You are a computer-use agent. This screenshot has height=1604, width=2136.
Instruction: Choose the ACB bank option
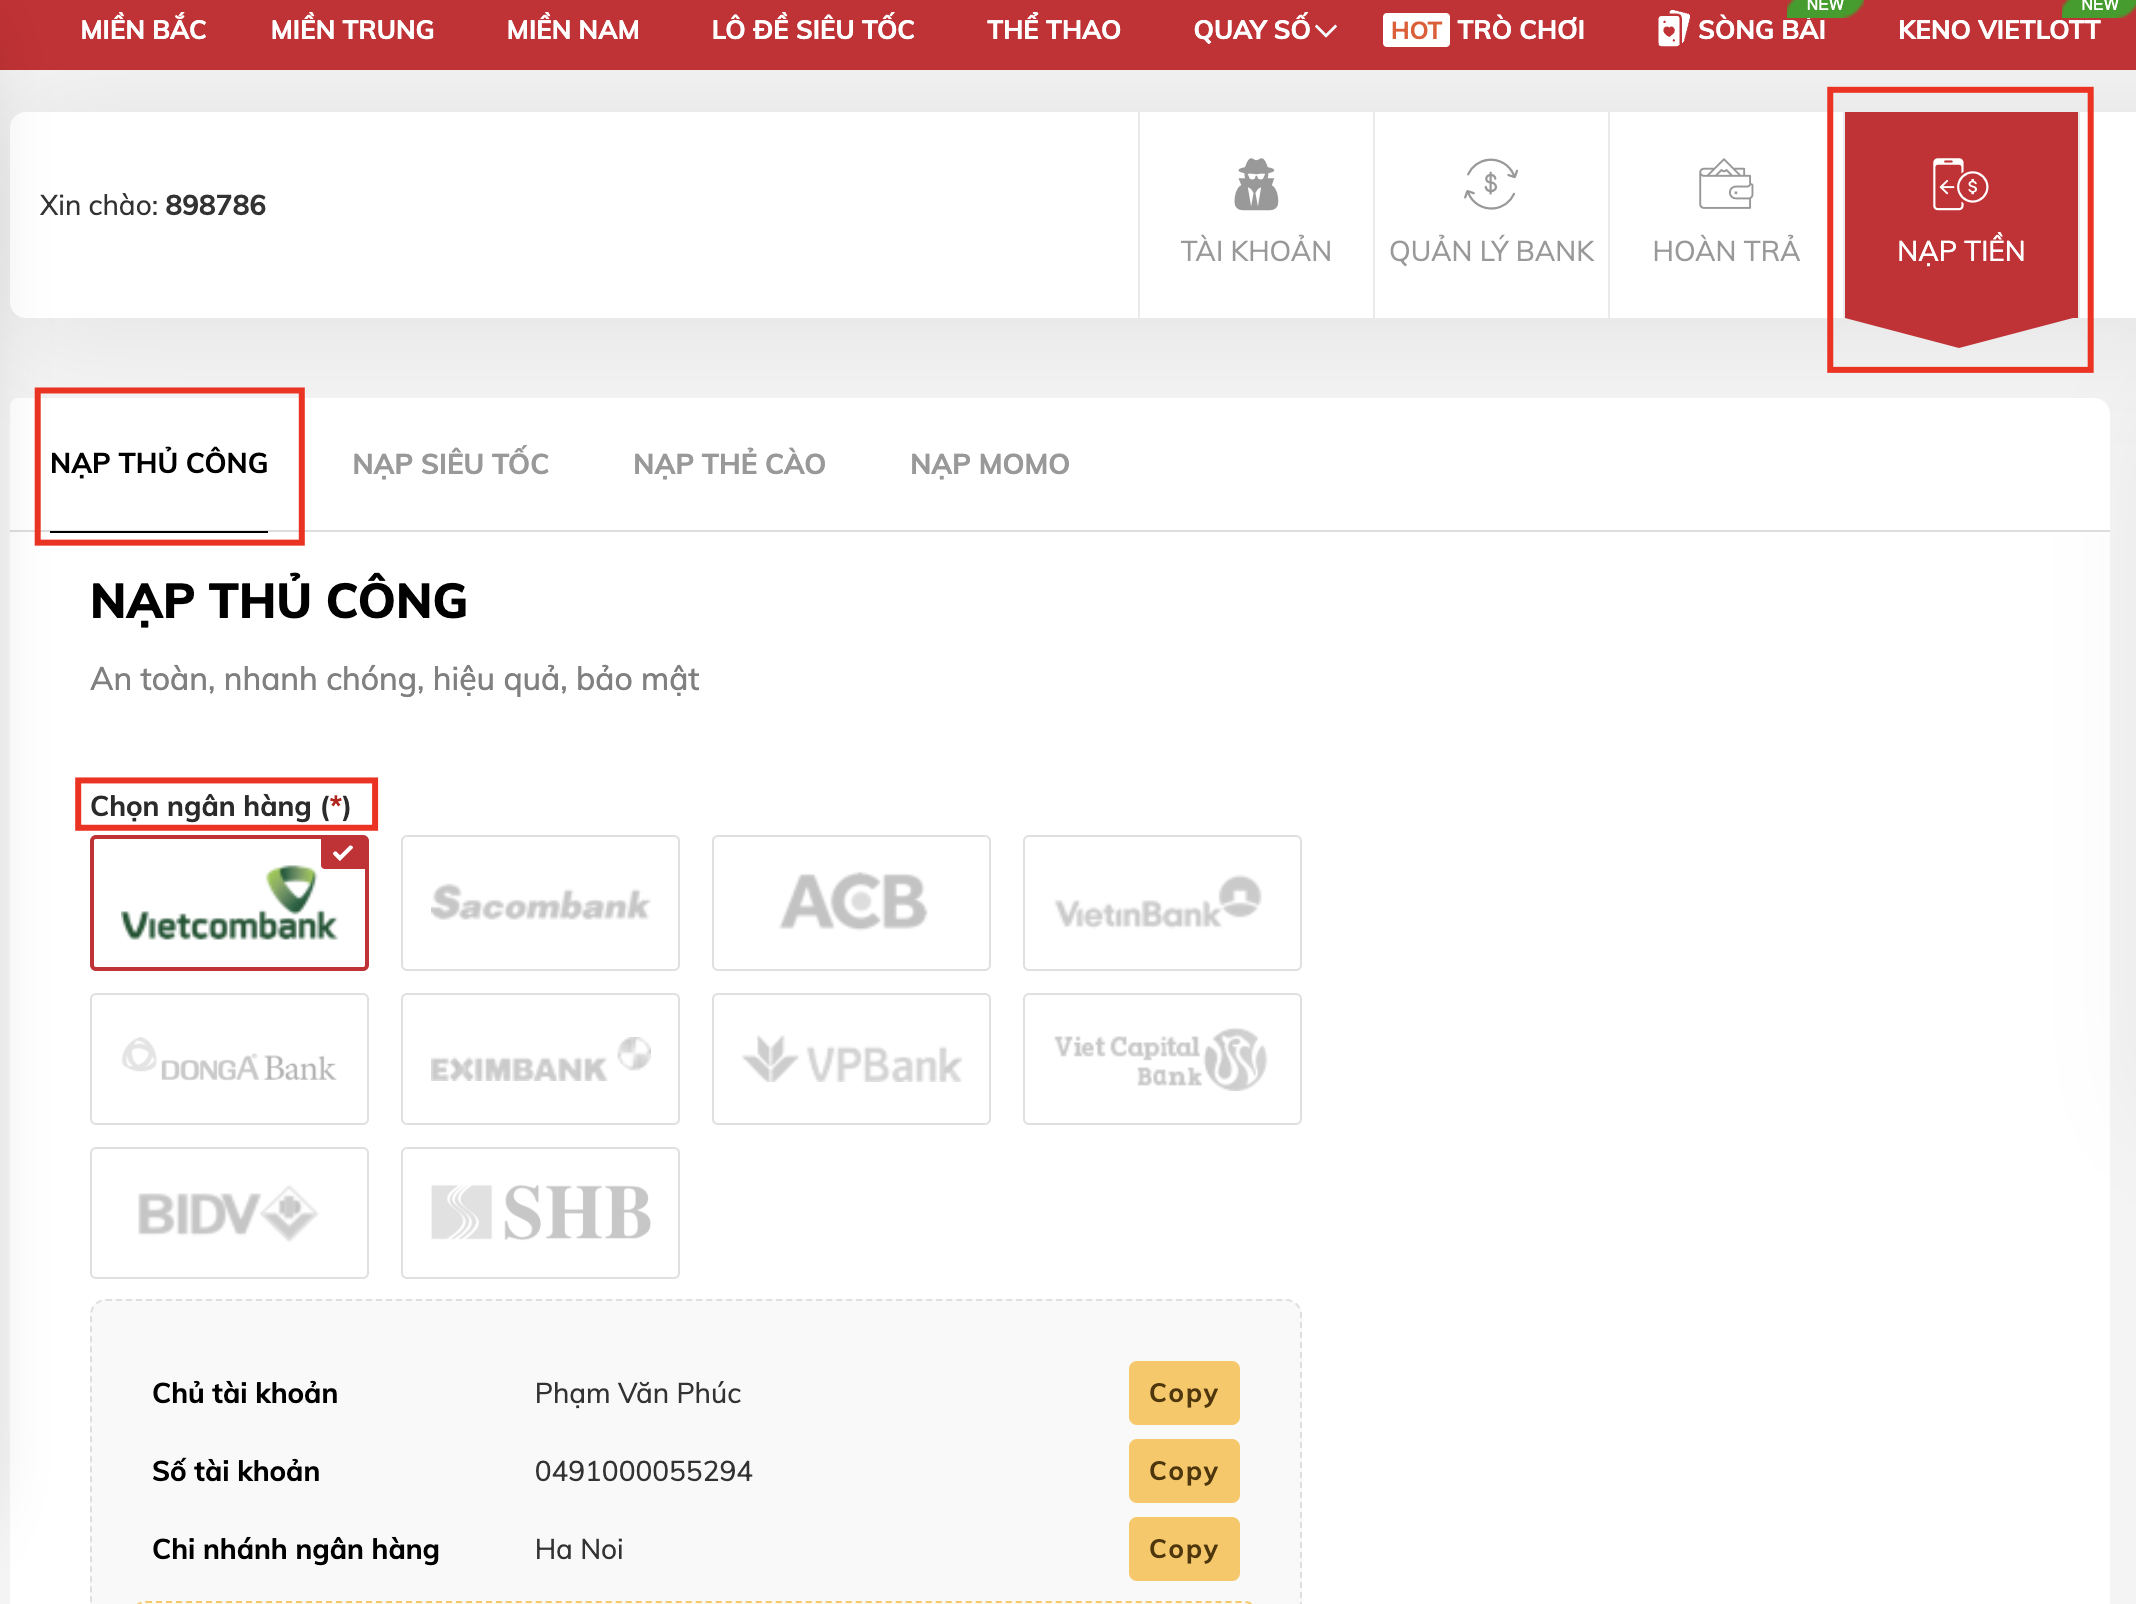(x=851, y=903)
